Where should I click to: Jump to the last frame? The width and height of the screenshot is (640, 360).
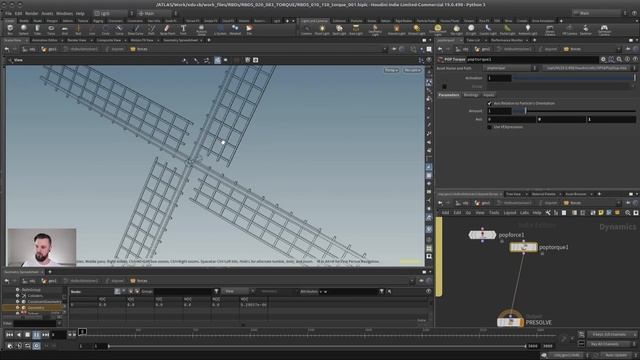pos(45,335)
